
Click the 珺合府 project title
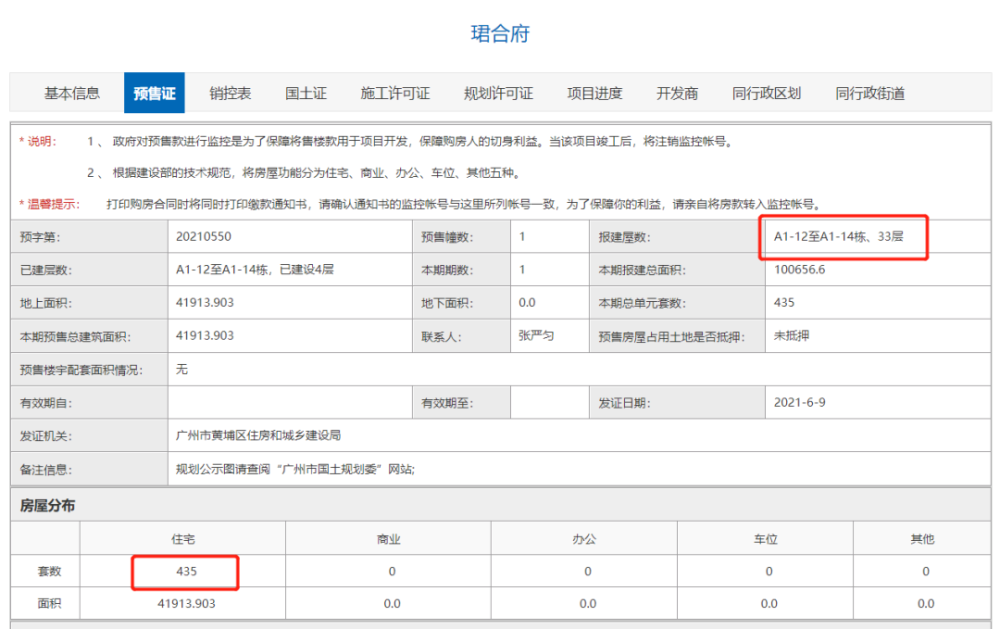click(500, 33)
